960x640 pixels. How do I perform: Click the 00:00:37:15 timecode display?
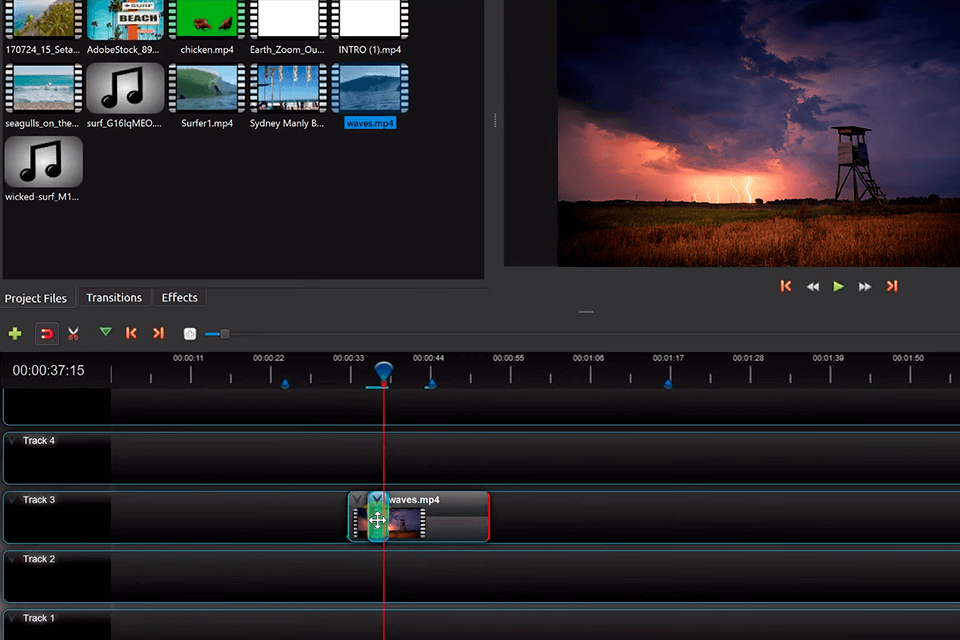click(x=48, y=371)
